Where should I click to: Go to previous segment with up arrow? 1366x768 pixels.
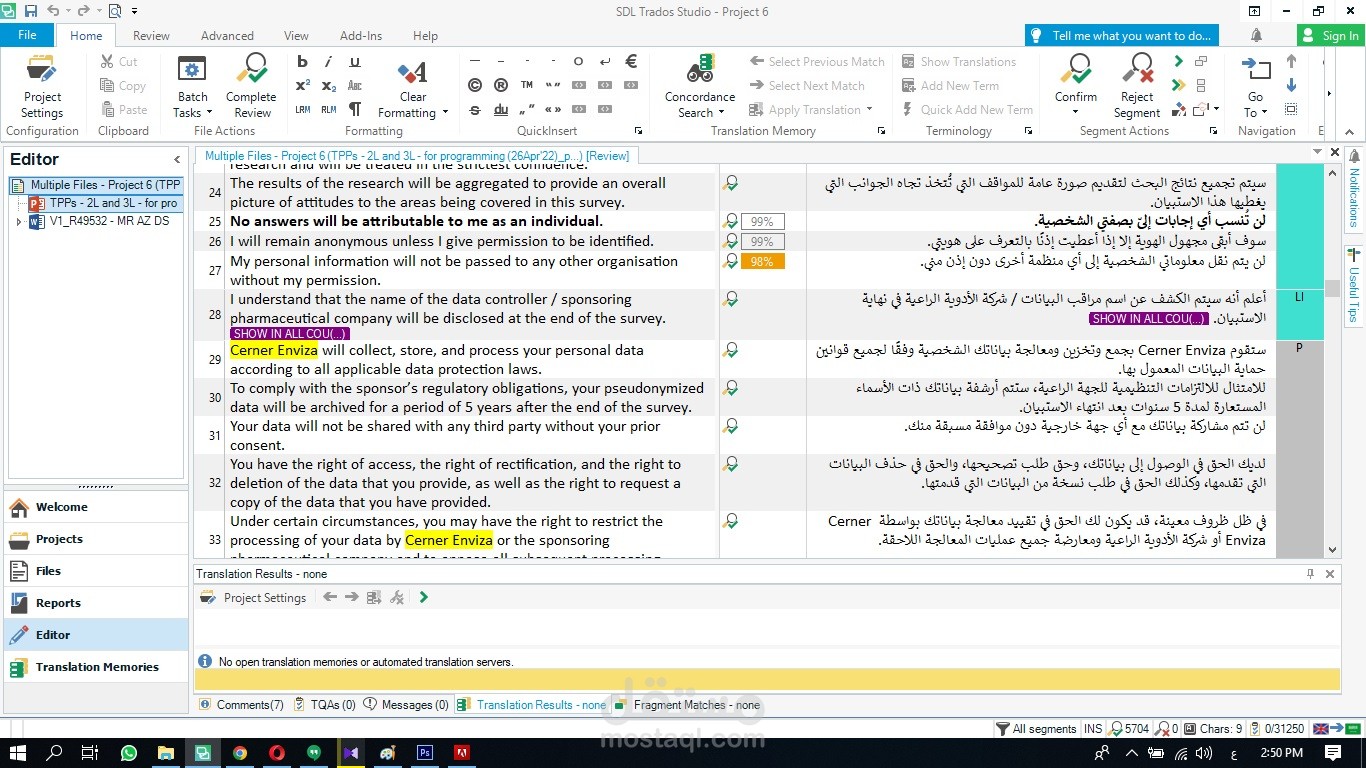coord(1291,61)
